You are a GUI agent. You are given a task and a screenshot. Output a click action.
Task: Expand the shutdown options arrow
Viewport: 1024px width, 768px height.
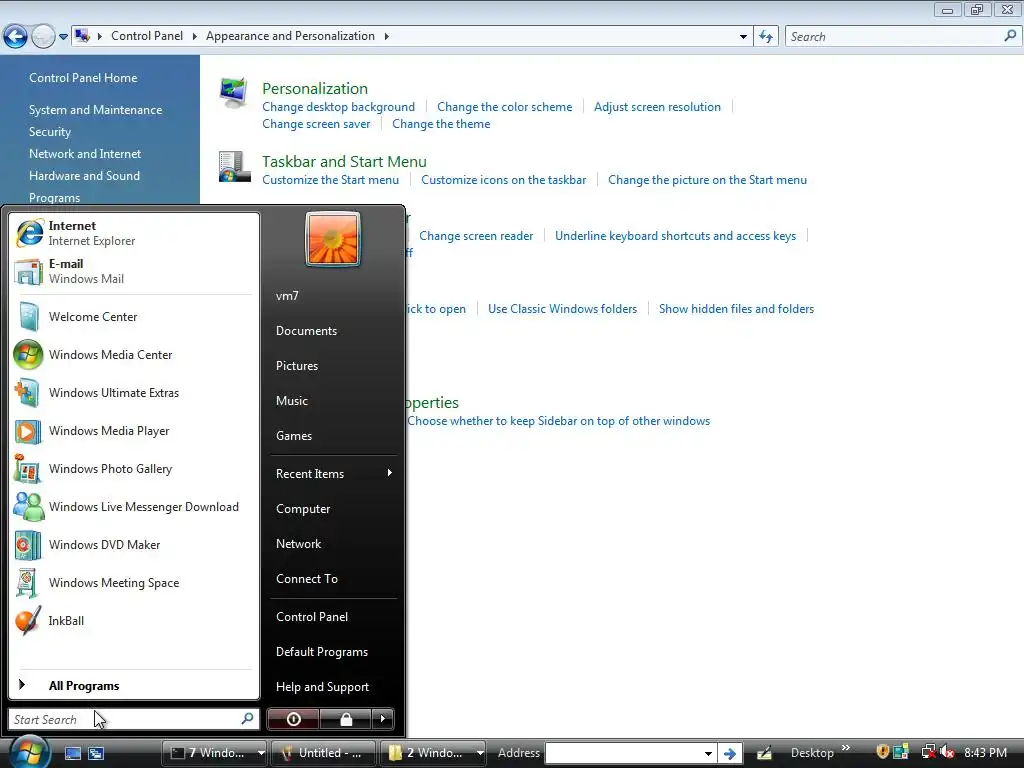(x=383, y=719)
